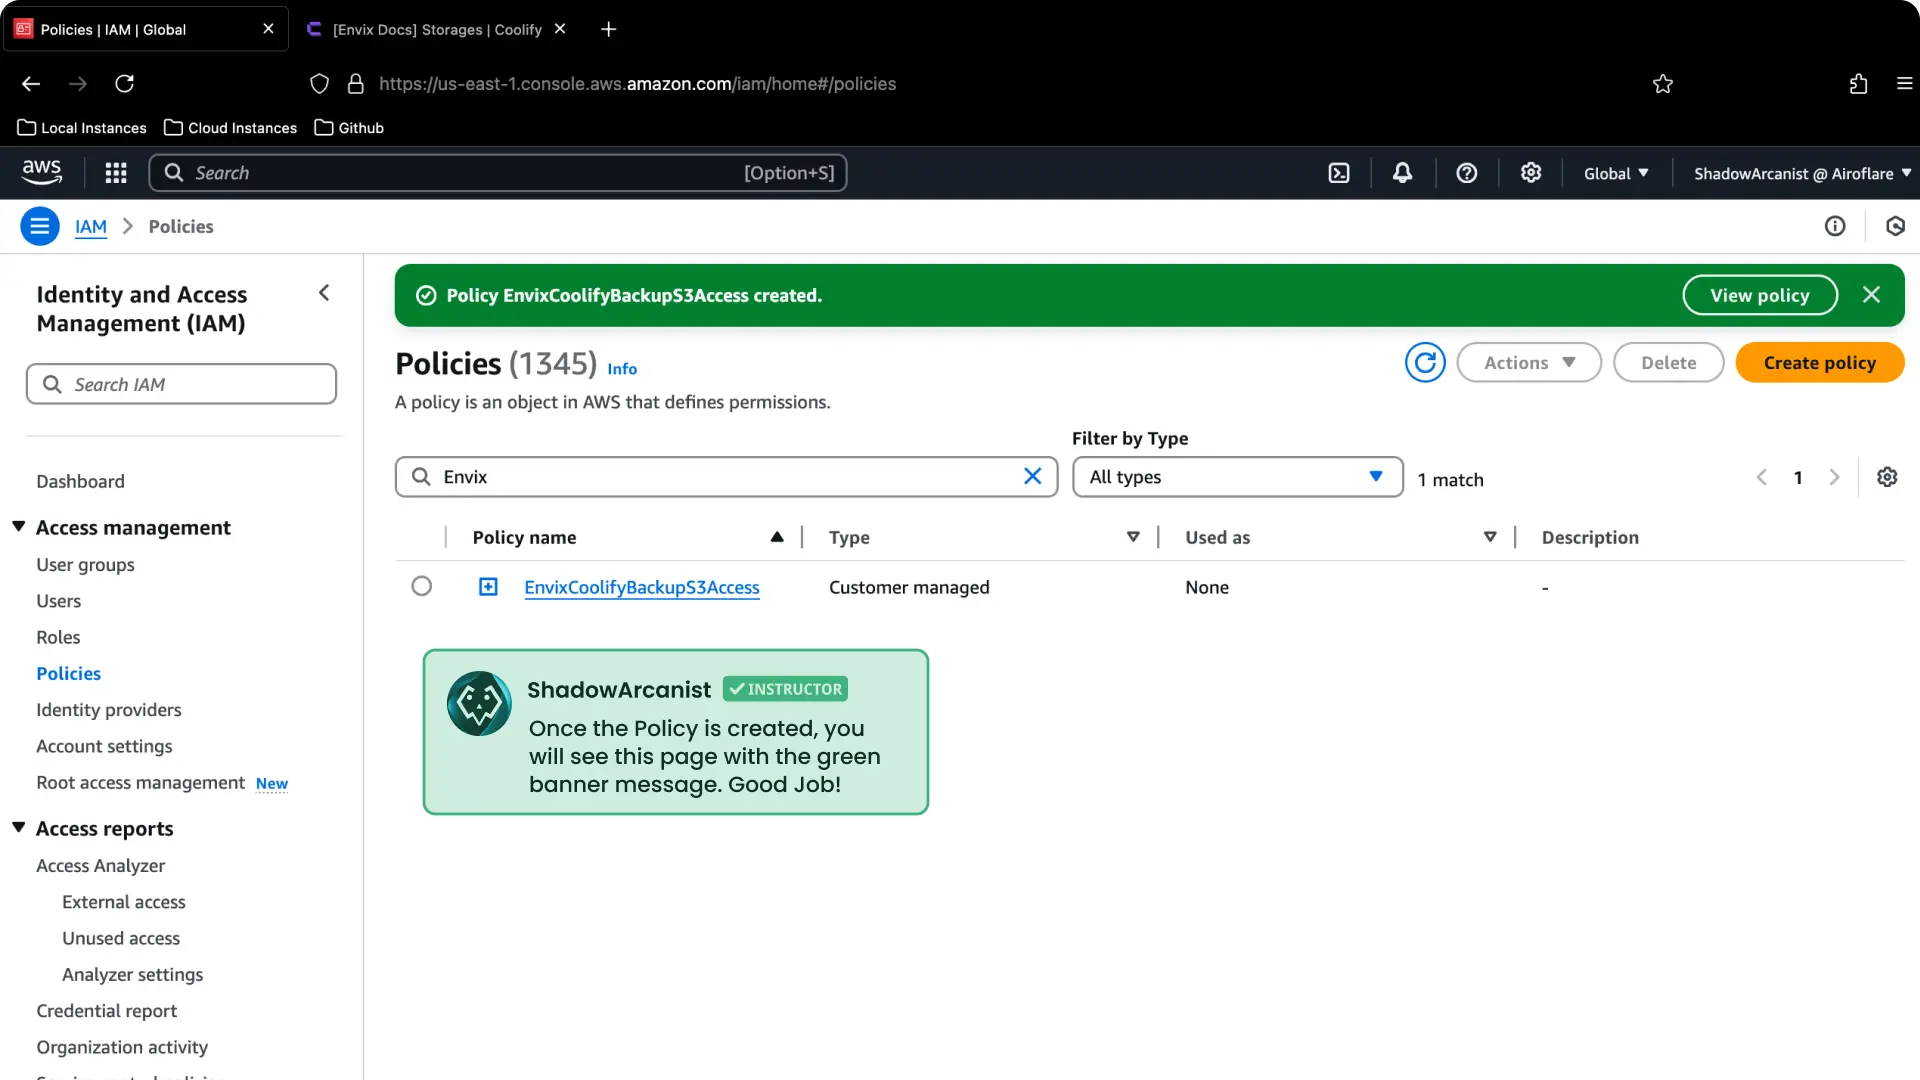The width and height of the screenshot is (1920, 1080).
Task: Collapse the Access reports section
Action: tap(17, 827)
